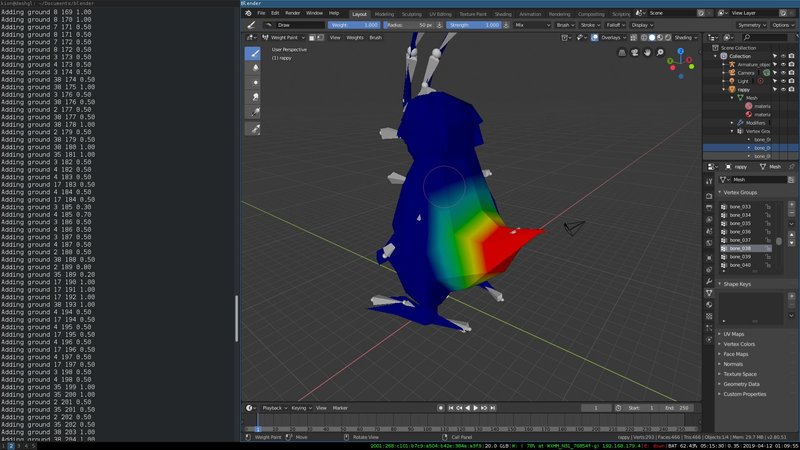Play the animation forward
800x450 pixels.
[x=476, y=408]
